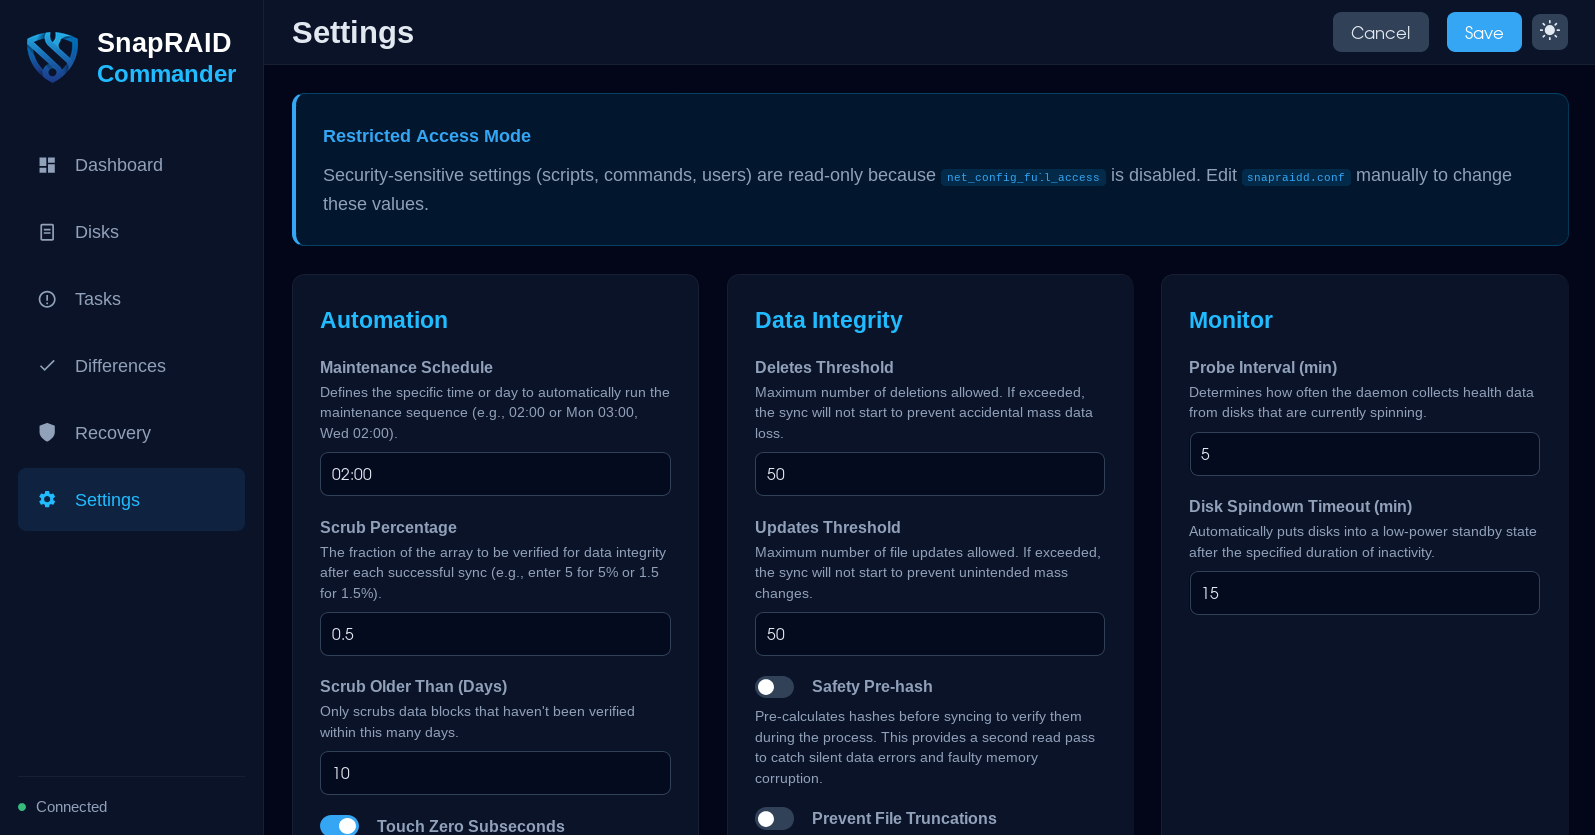This screenshot has width=1595, height=835.
Task: Enable the Safety Pre-hash toggle
Action: (774, 687)
